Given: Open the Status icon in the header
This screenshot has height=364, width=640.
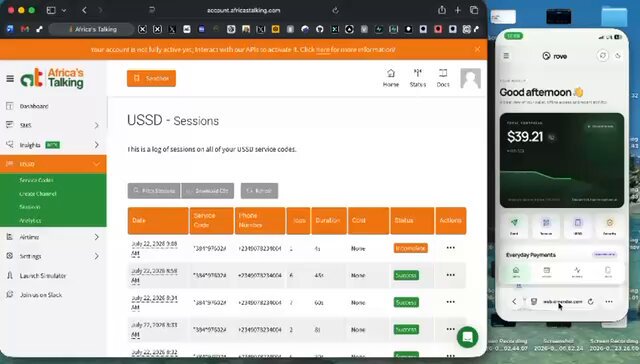Looking at the screenshot, I should (418, 78).
